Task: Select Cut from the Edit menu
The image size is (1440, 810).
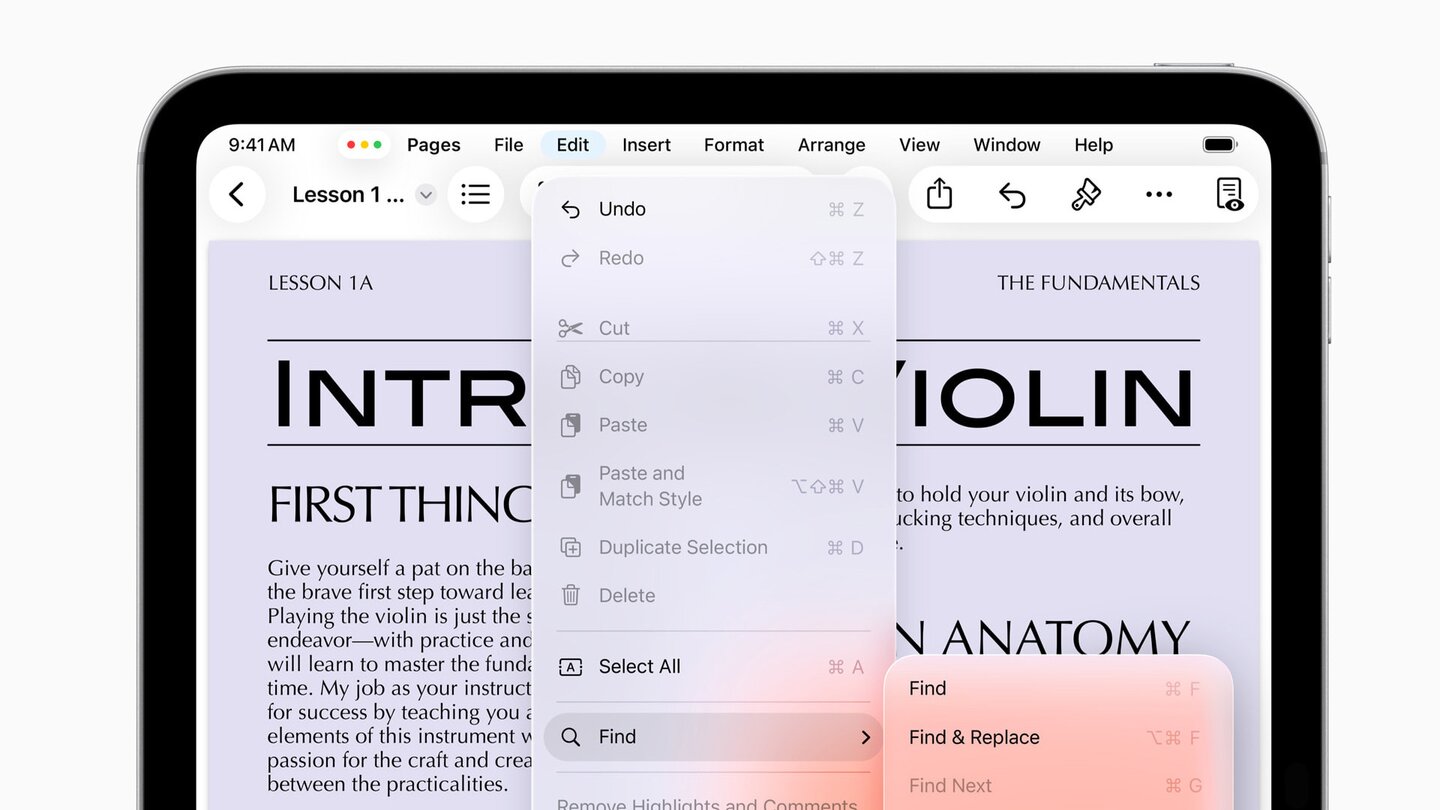Action: (x=713, y=328)
